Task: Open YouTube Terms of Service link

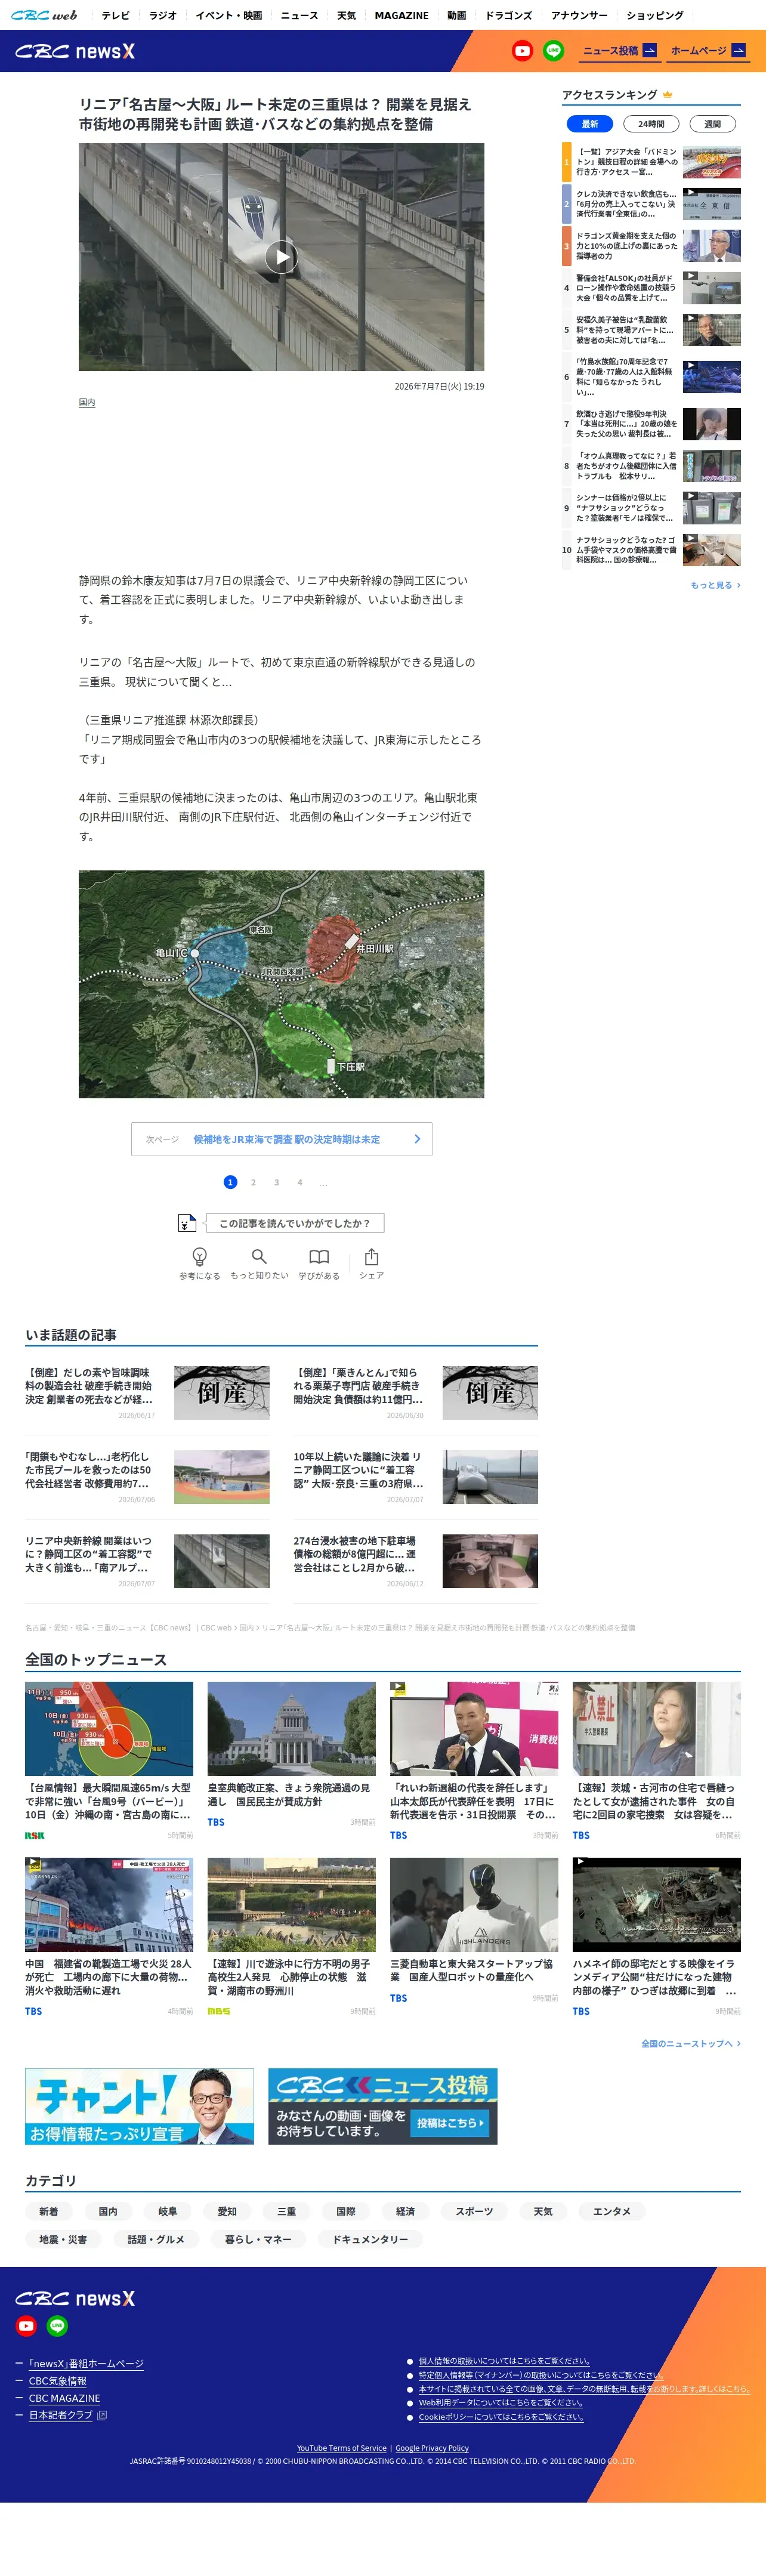Action: pyautogui.click(x=341, y=2448)
